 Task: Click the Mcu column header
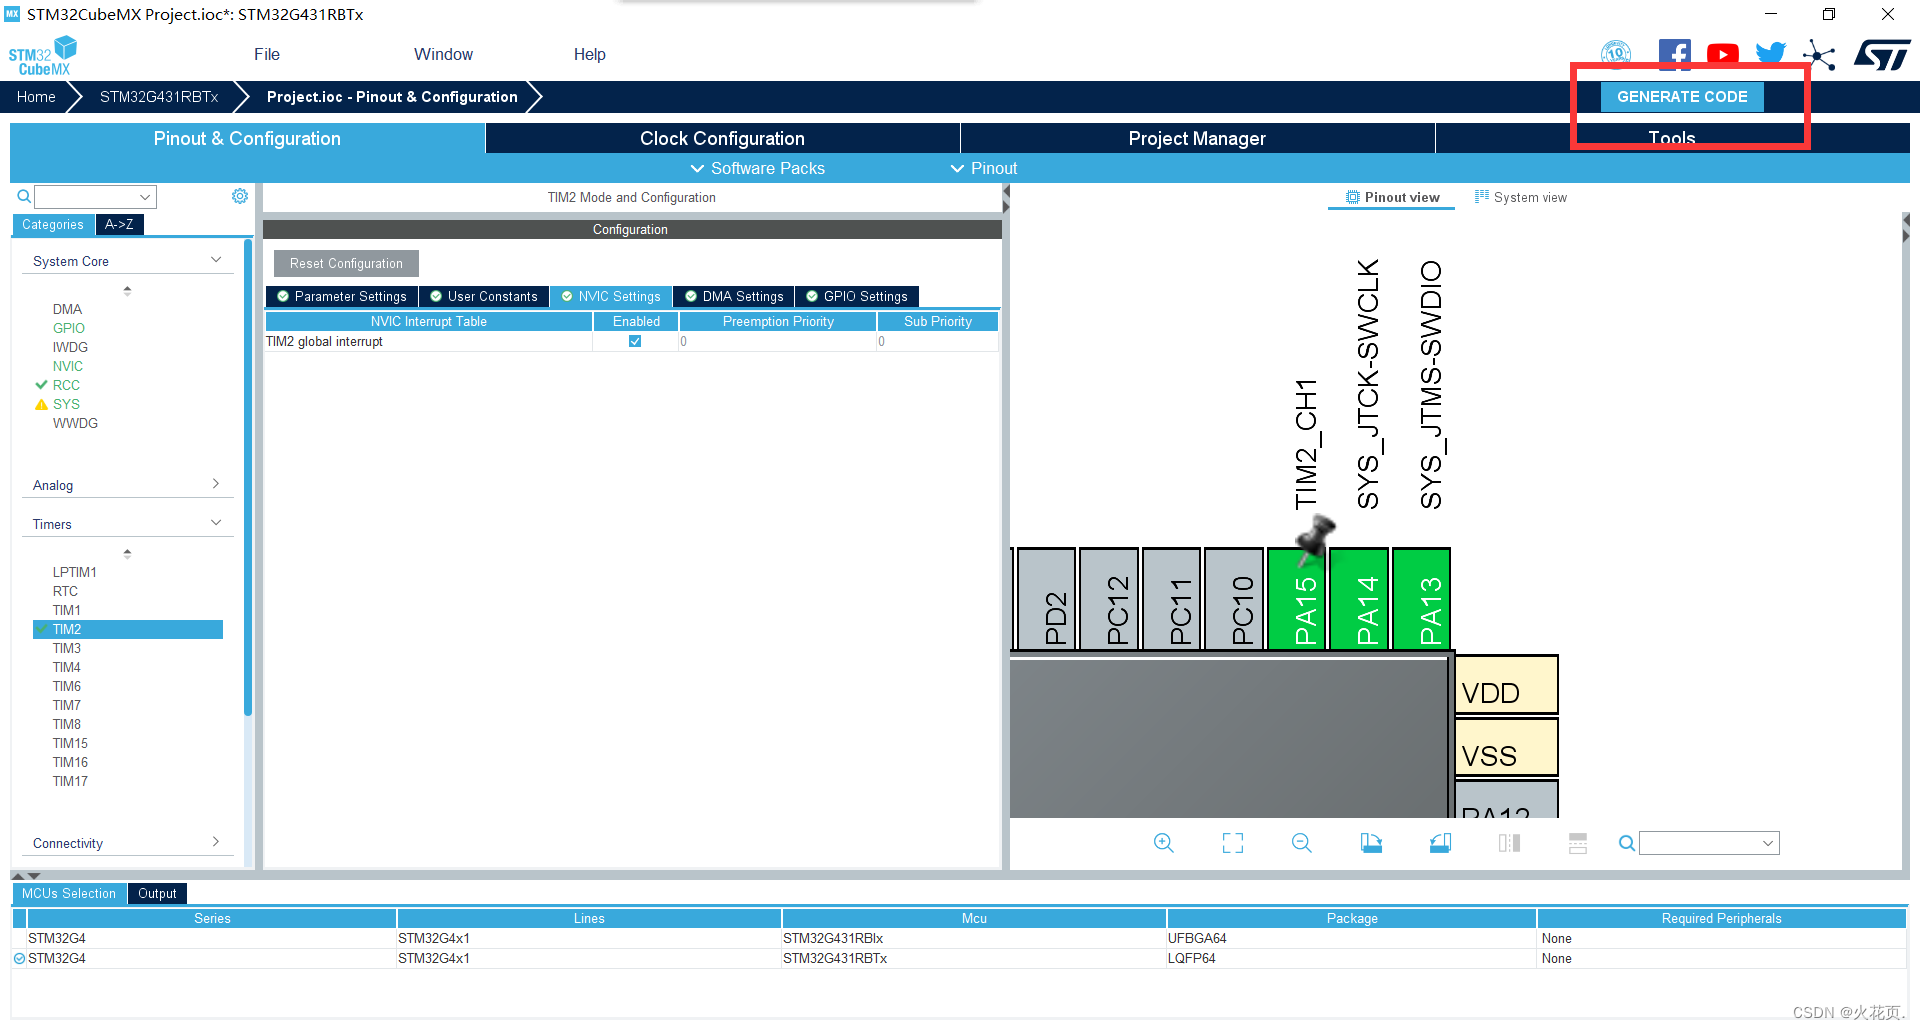point(974,918)
